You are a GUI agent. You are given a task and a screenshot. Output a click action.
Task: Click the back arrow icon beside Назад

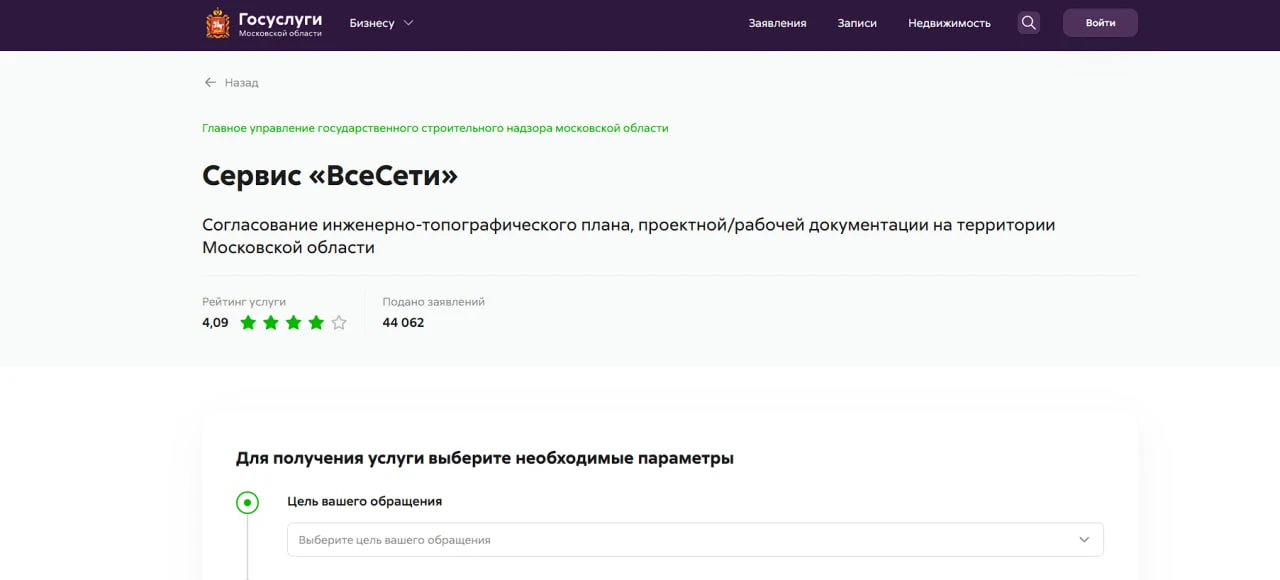[x=210, y=83]
